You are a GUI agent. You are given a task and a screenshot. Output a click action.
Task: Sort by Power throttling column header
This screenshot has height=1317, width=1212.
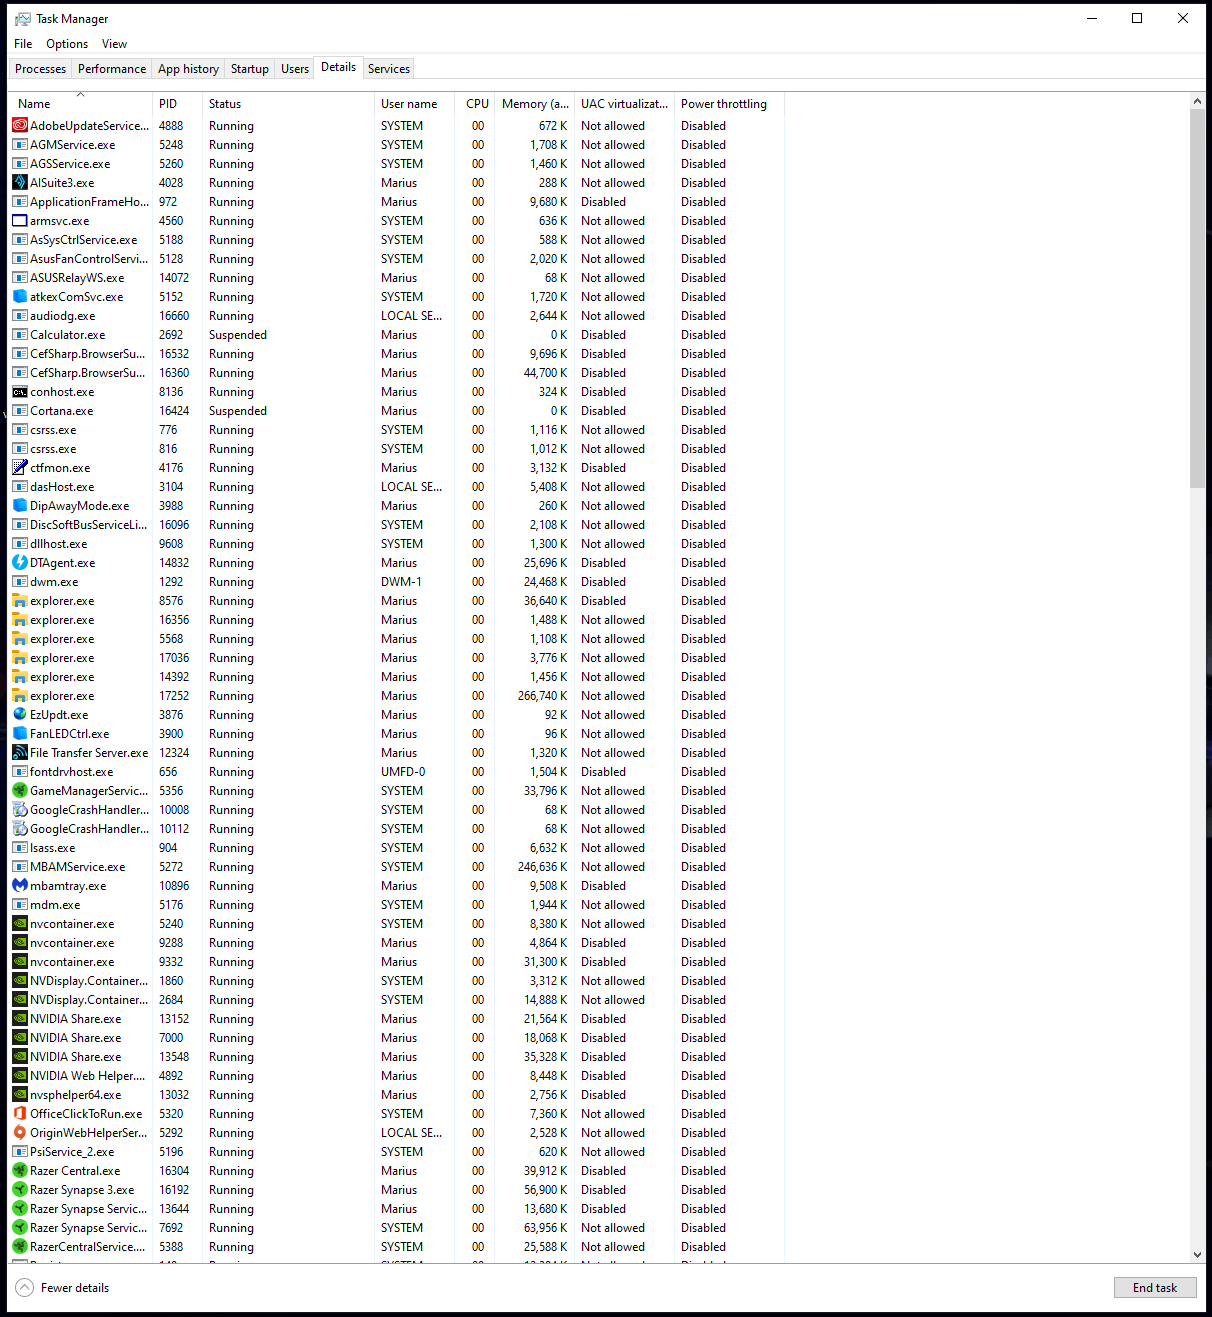729,104
